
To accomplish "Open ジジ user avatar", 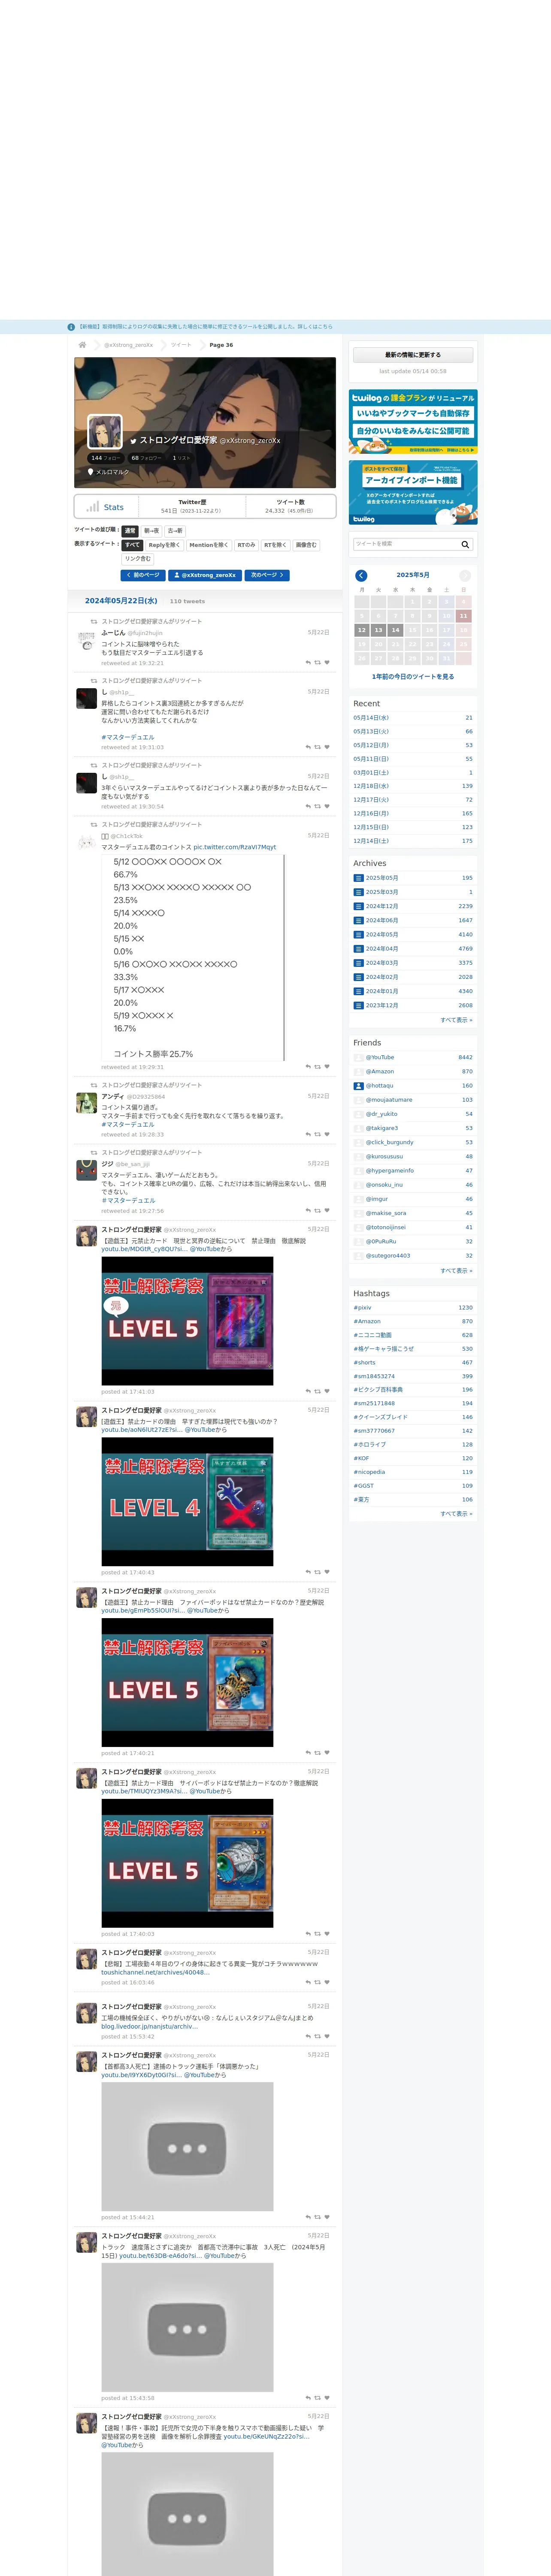I will point(87,1170).
